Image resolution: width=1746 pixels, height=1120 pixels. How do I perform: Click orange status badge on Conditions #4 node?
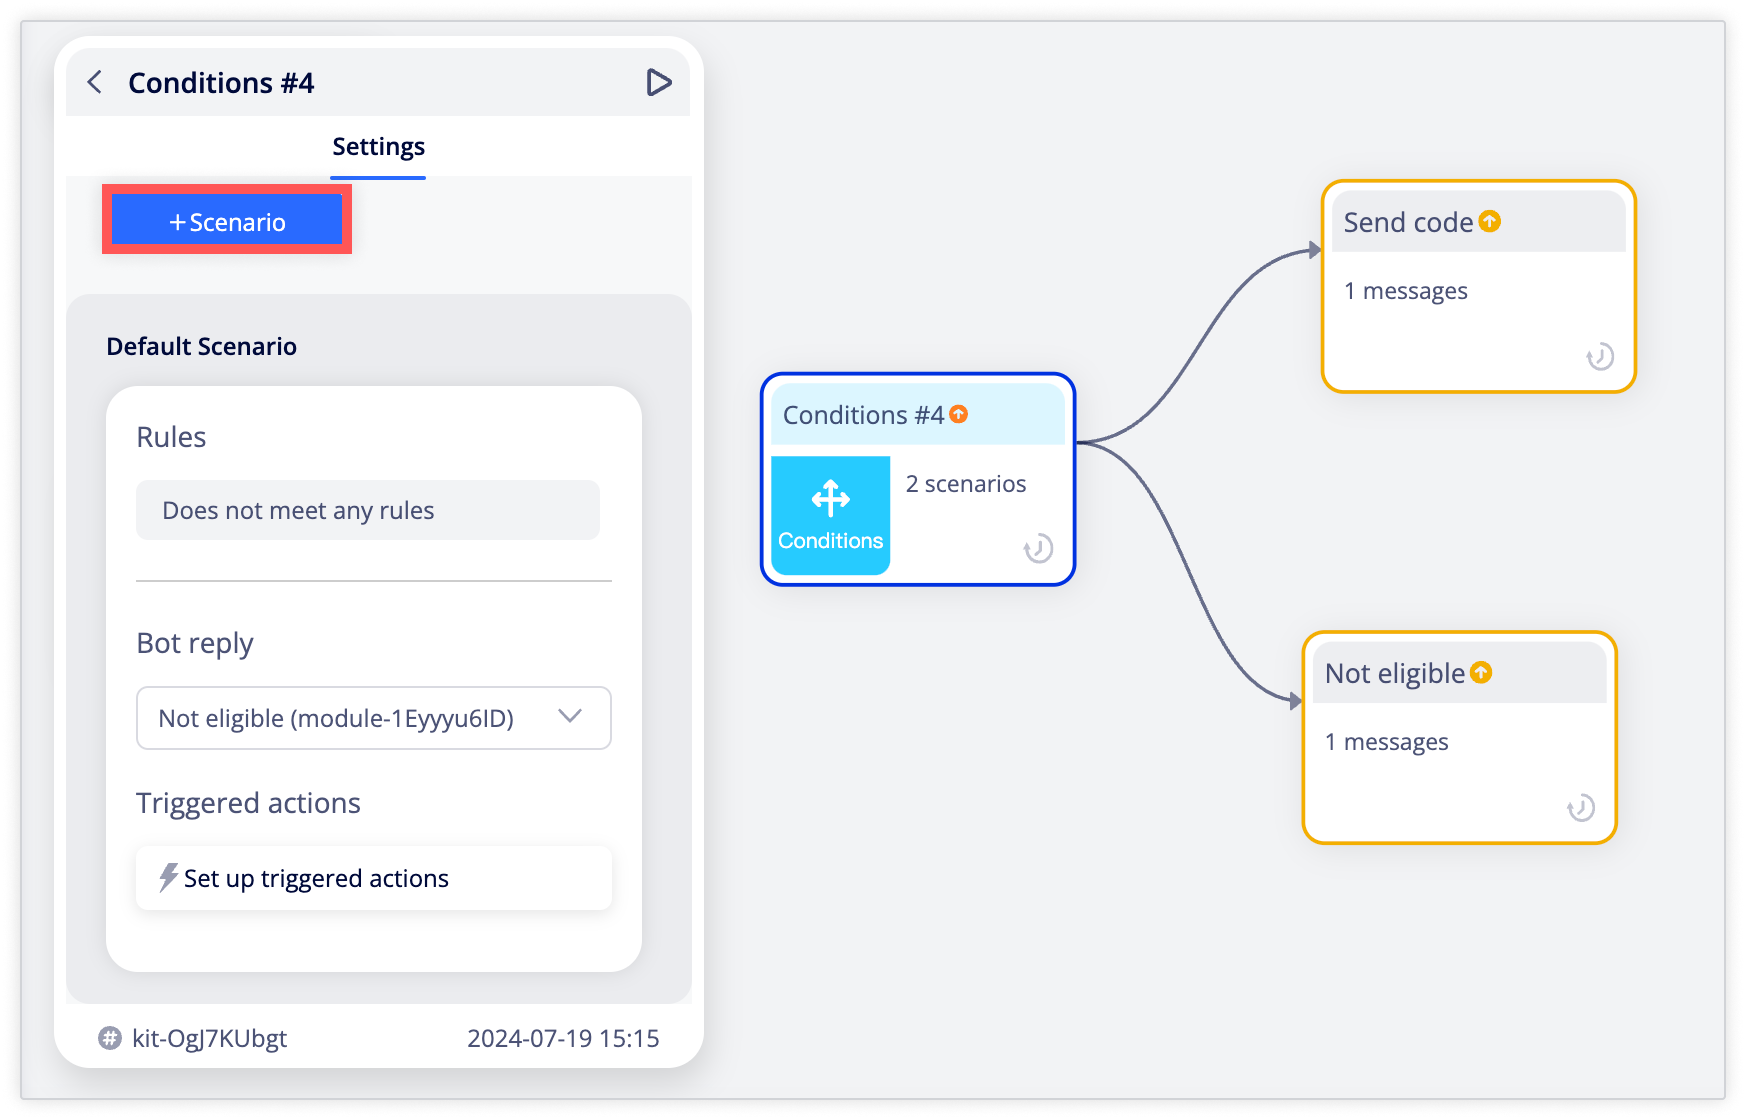tap(958, 414)
